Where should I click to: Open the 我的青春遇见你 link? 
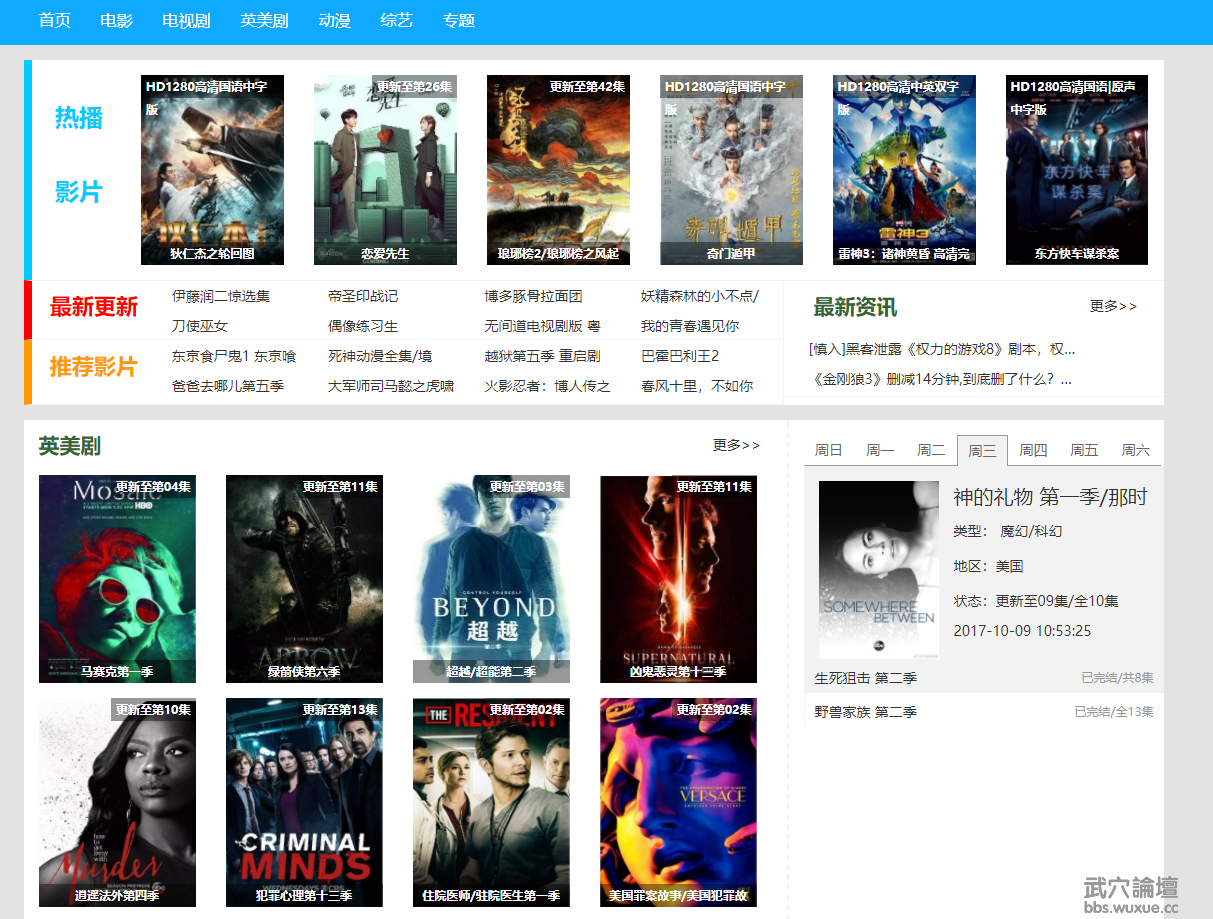coord(690,326)
